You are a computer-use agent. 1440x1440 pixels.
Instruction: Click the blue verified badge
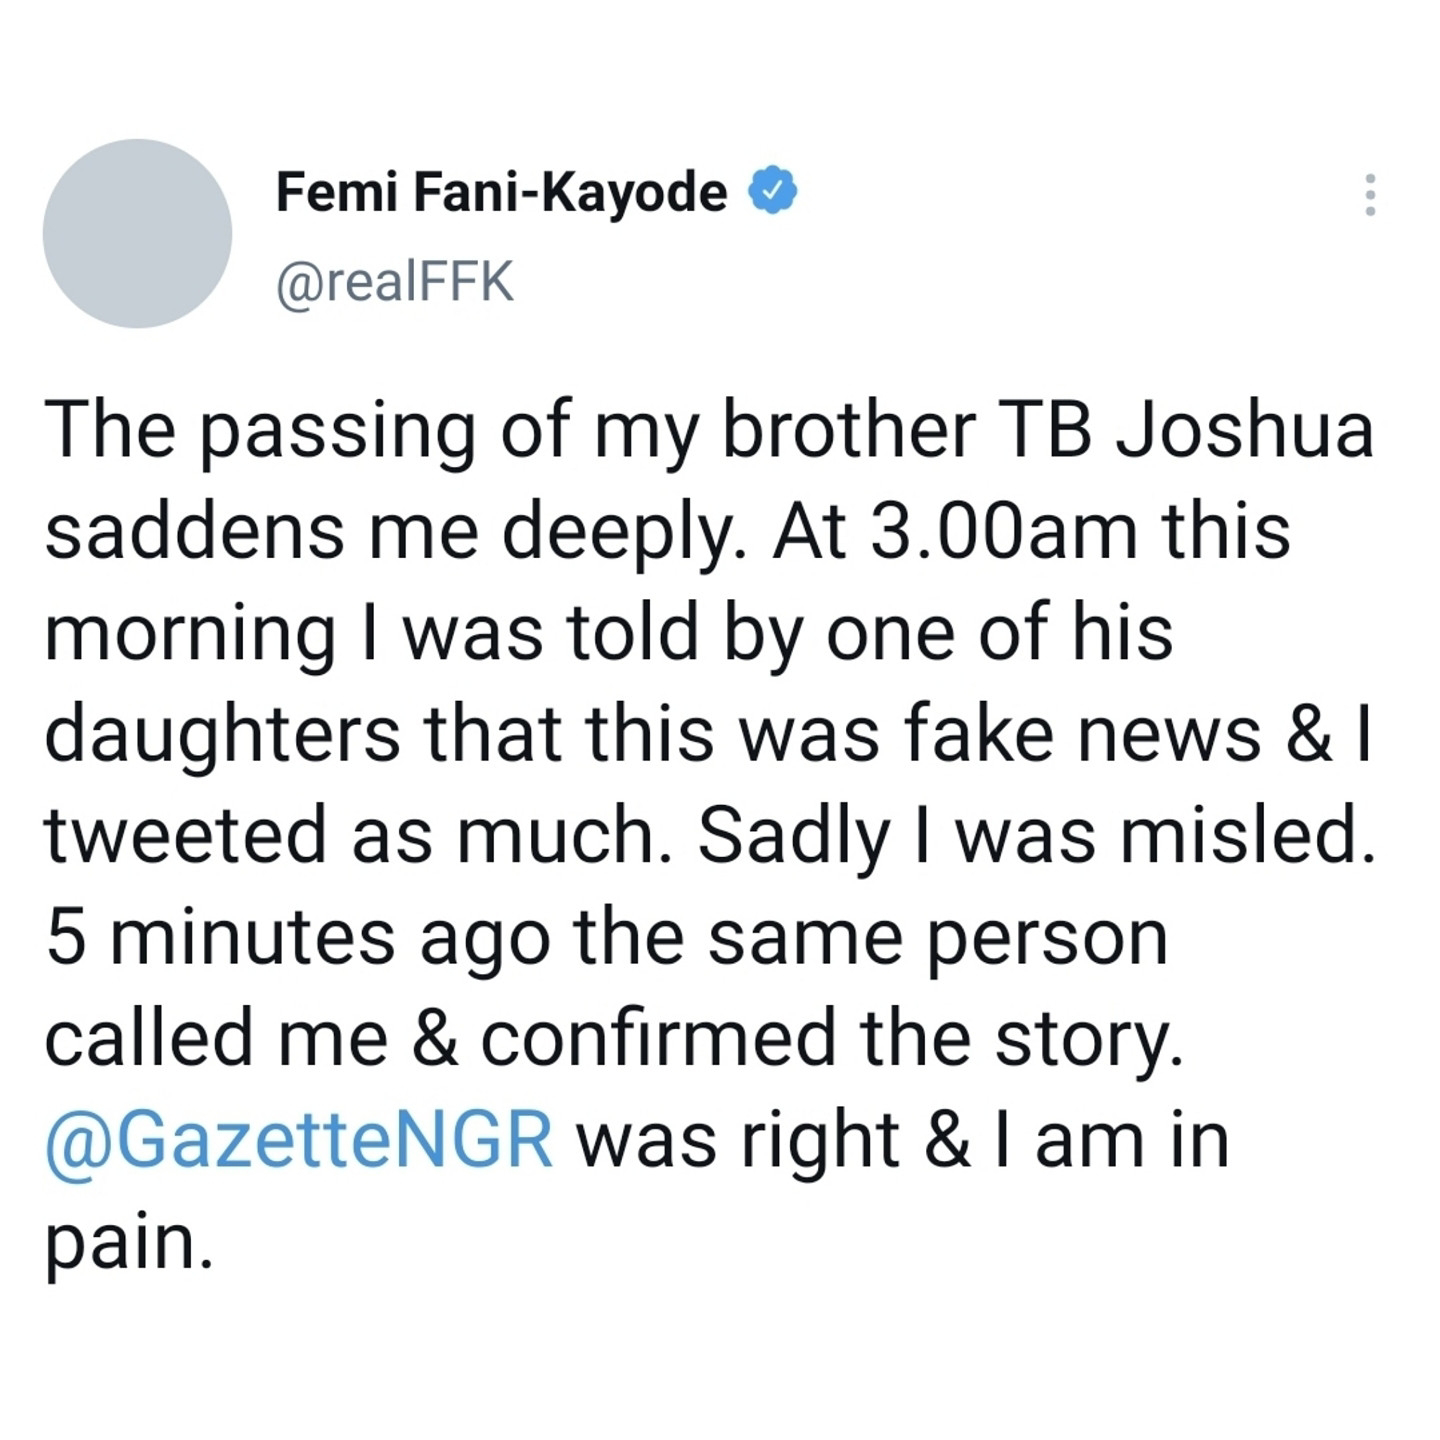(x=771, y=192)
